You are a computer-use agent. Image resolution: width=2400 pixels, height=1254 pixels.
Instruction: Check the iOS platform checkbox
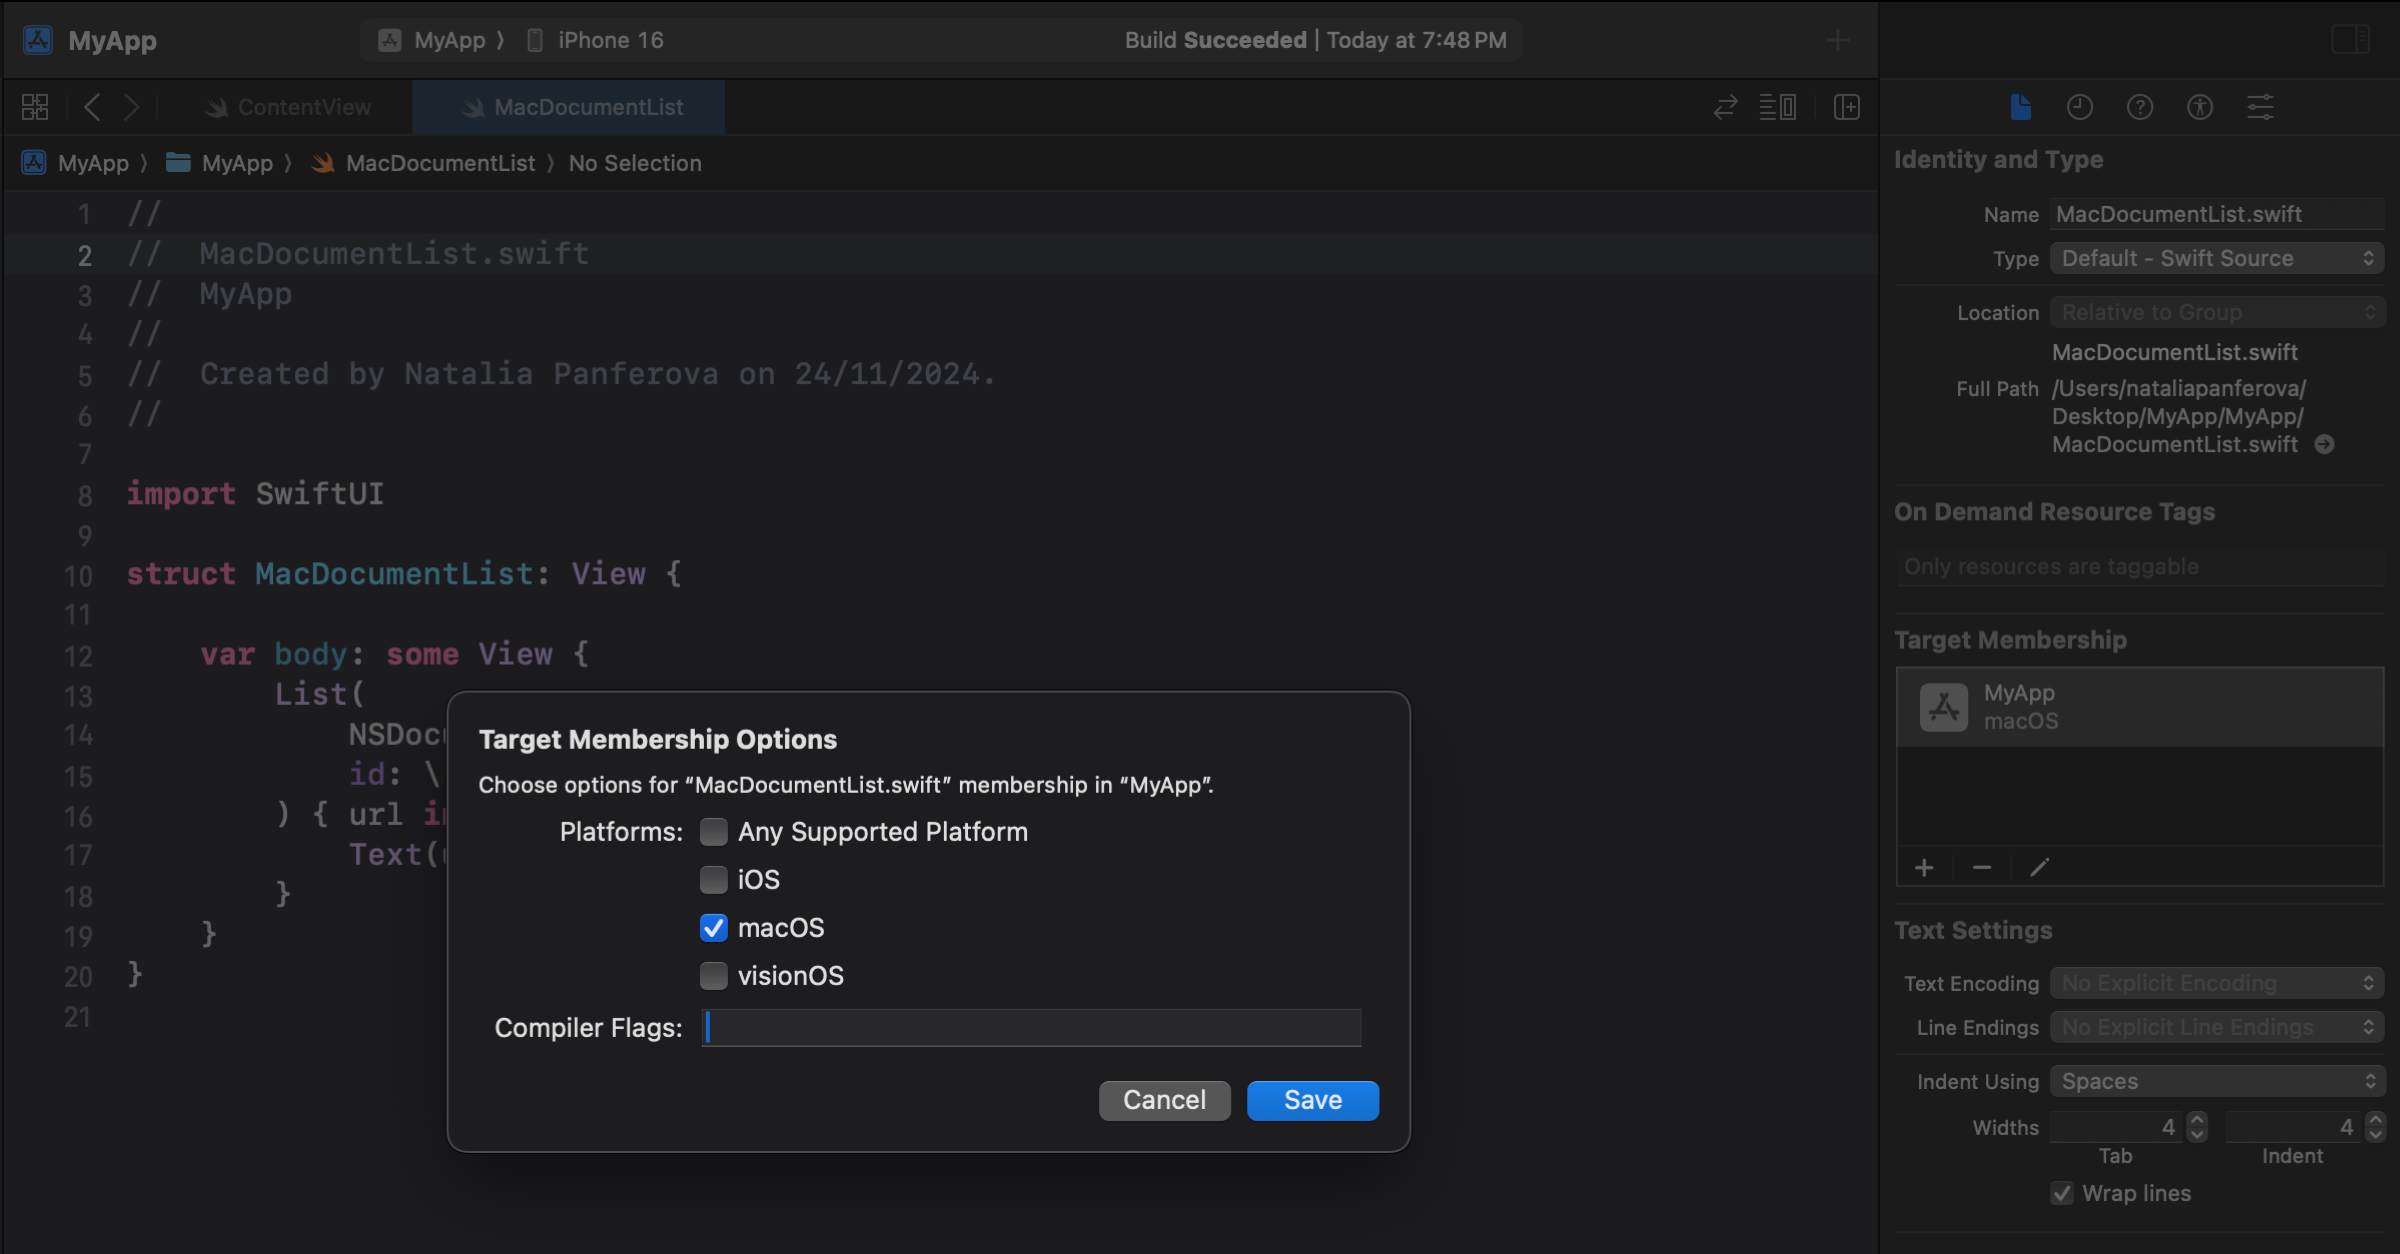point(714,880)
